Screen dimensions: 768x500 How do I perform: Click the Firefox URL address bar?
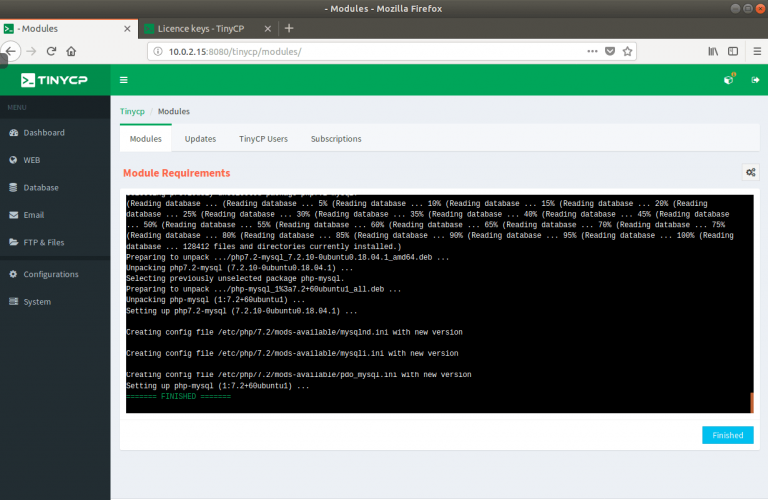pyautogui.click(x=370, y=50)
